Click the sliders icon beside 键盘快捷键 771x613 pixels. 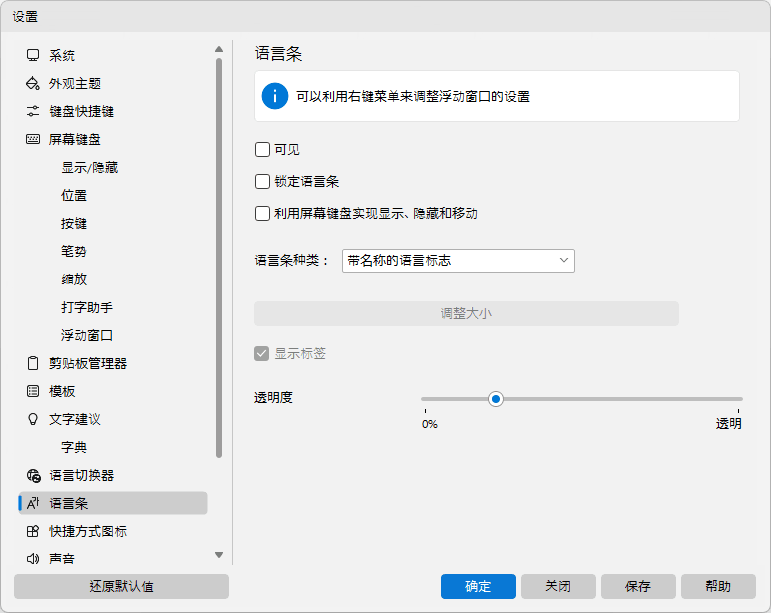(33, 111)
